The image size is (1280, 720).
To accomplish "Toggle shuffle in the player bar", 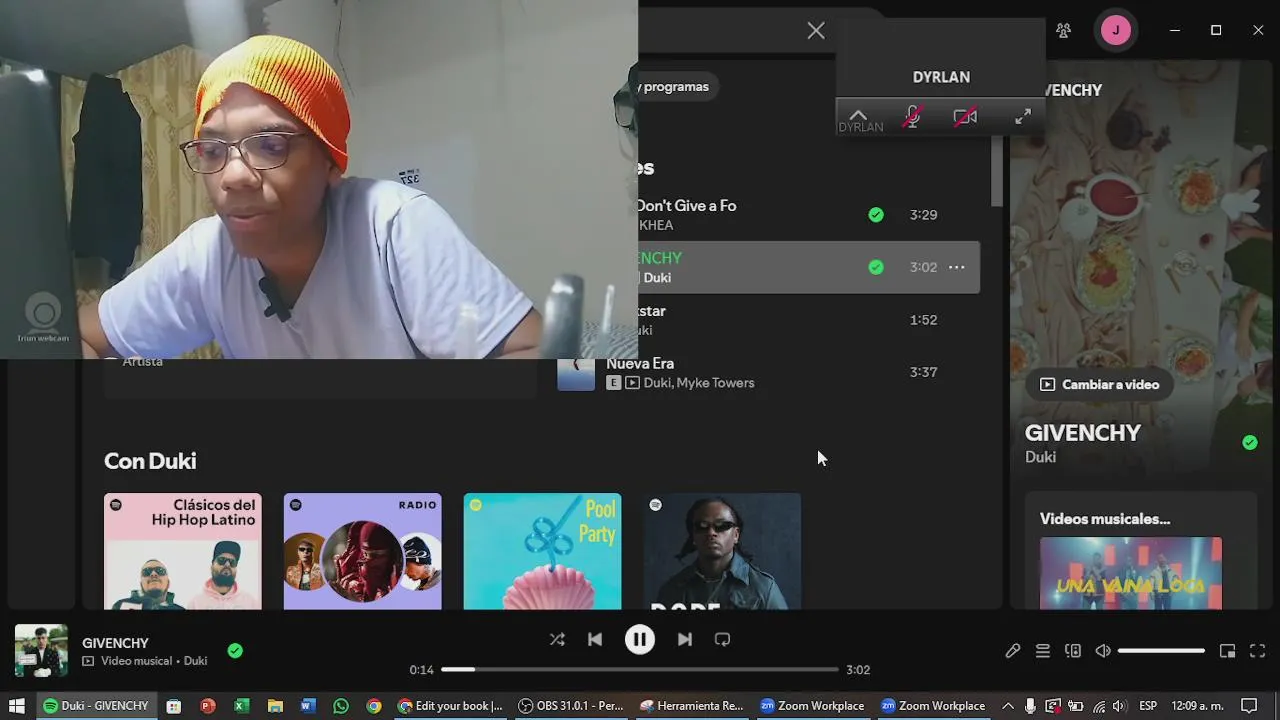I will (557, 639).
